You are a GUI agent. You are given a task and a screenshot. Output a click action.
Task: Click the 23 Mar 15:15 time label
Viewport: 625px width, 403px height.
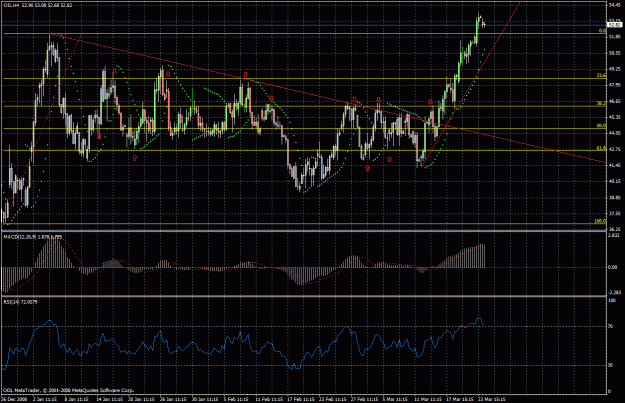(x=492, y=399)
